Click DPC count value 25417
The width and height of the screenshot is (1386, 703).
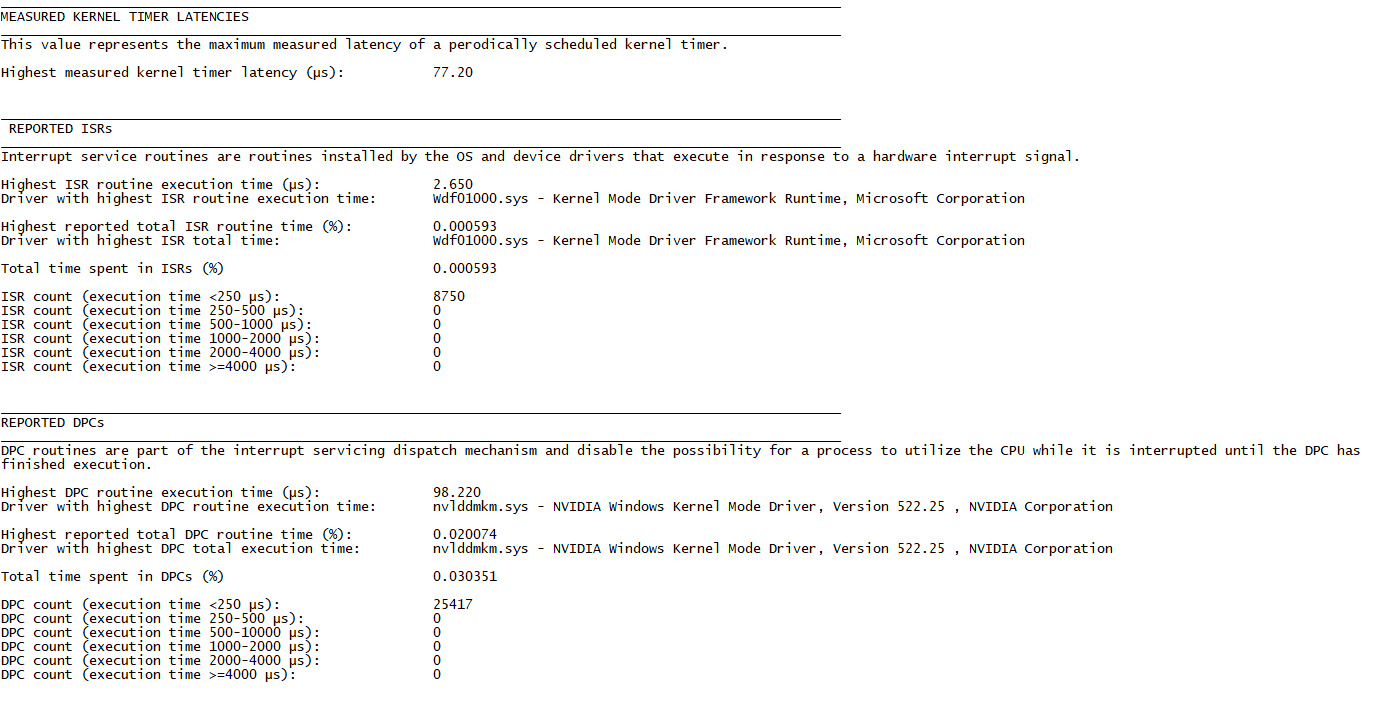(453, 604)
